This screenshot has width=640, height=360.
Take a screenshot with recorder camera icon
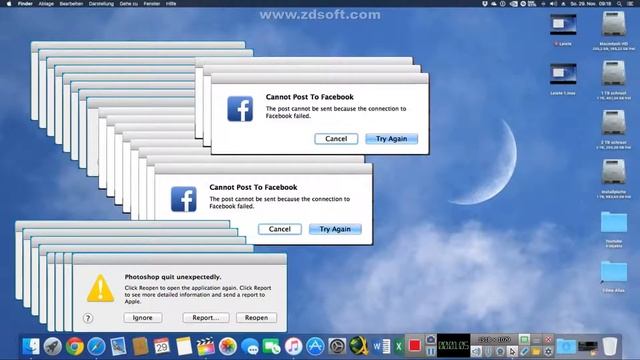tap(431, 340)
